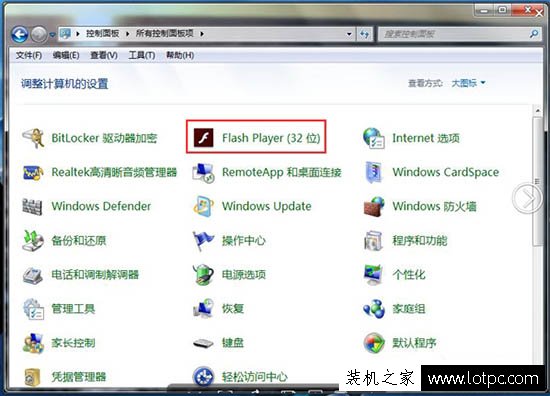
Task: Expand arrow after 所有控制面板项 breadcrumb
Action: tap(202, 34)
